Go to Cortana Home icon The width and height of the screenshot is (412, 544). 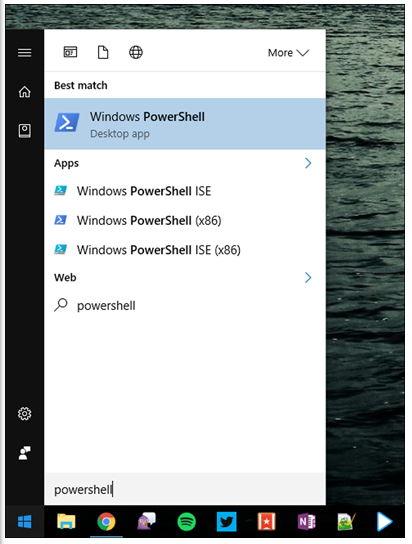tap(25, 92)
